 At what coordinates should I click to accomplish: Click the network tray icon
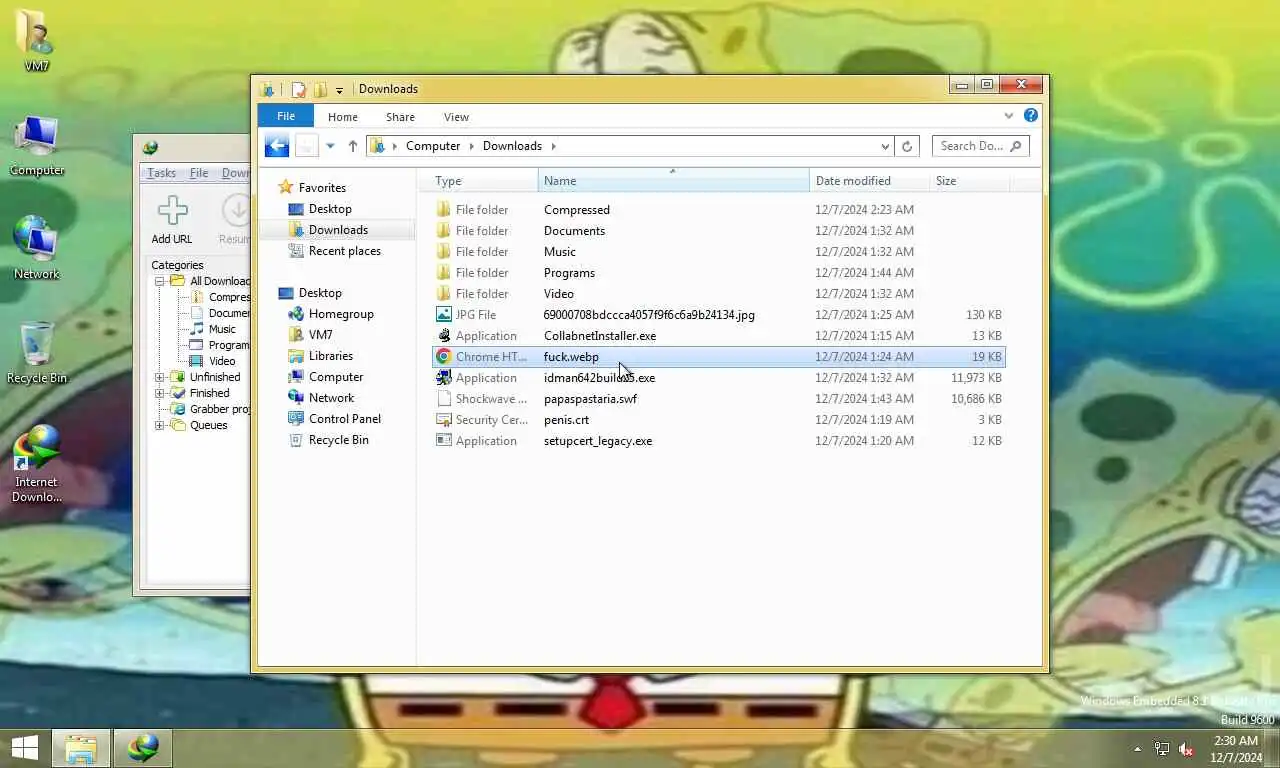(1162, 749)
